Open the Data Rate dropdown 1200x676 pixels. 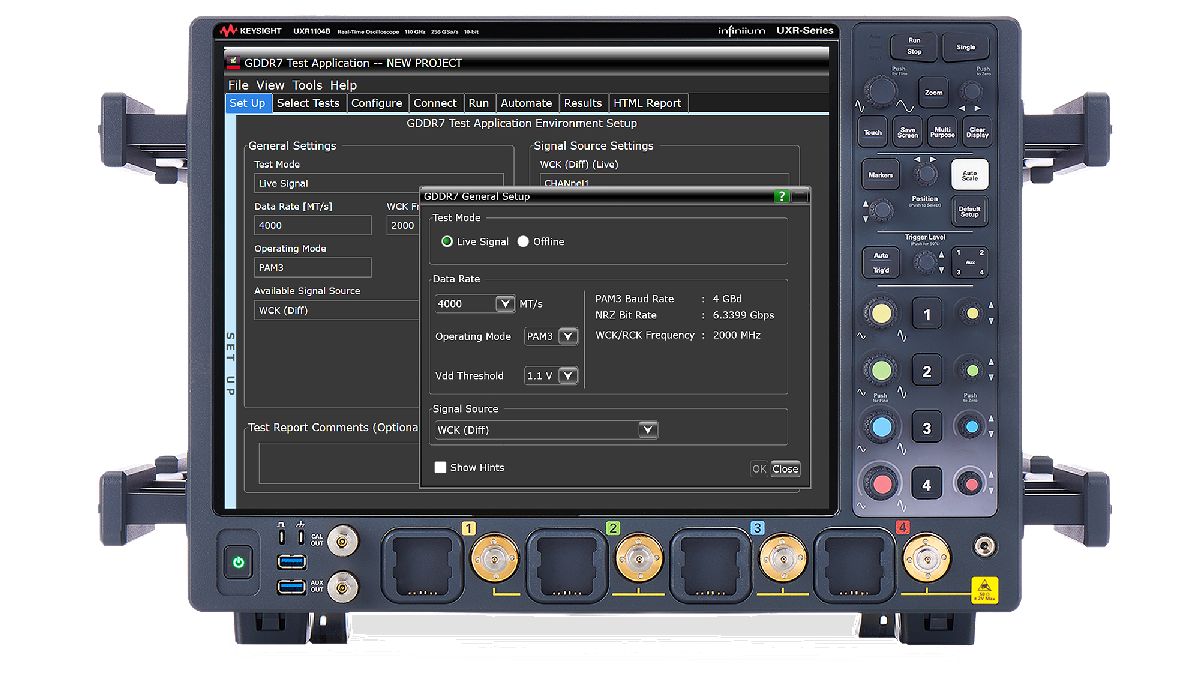503,303
